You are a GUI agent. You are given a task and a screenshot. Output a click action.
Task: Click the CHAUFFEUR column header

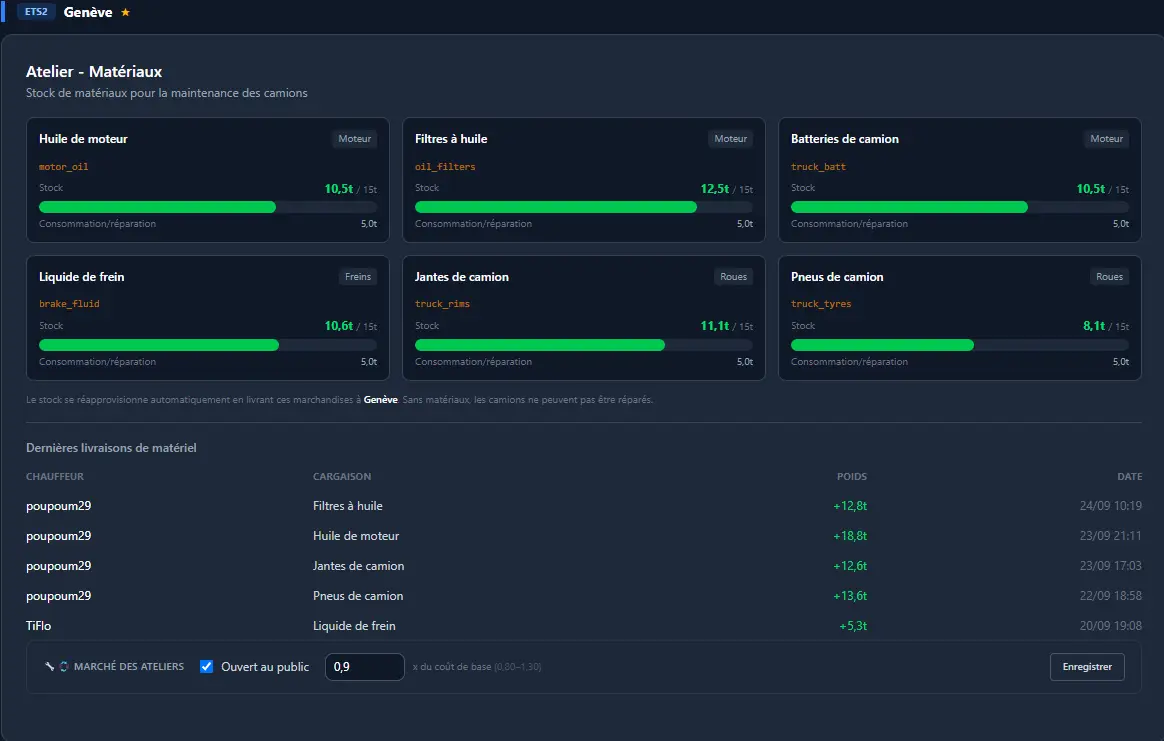(x=55, y=477)
